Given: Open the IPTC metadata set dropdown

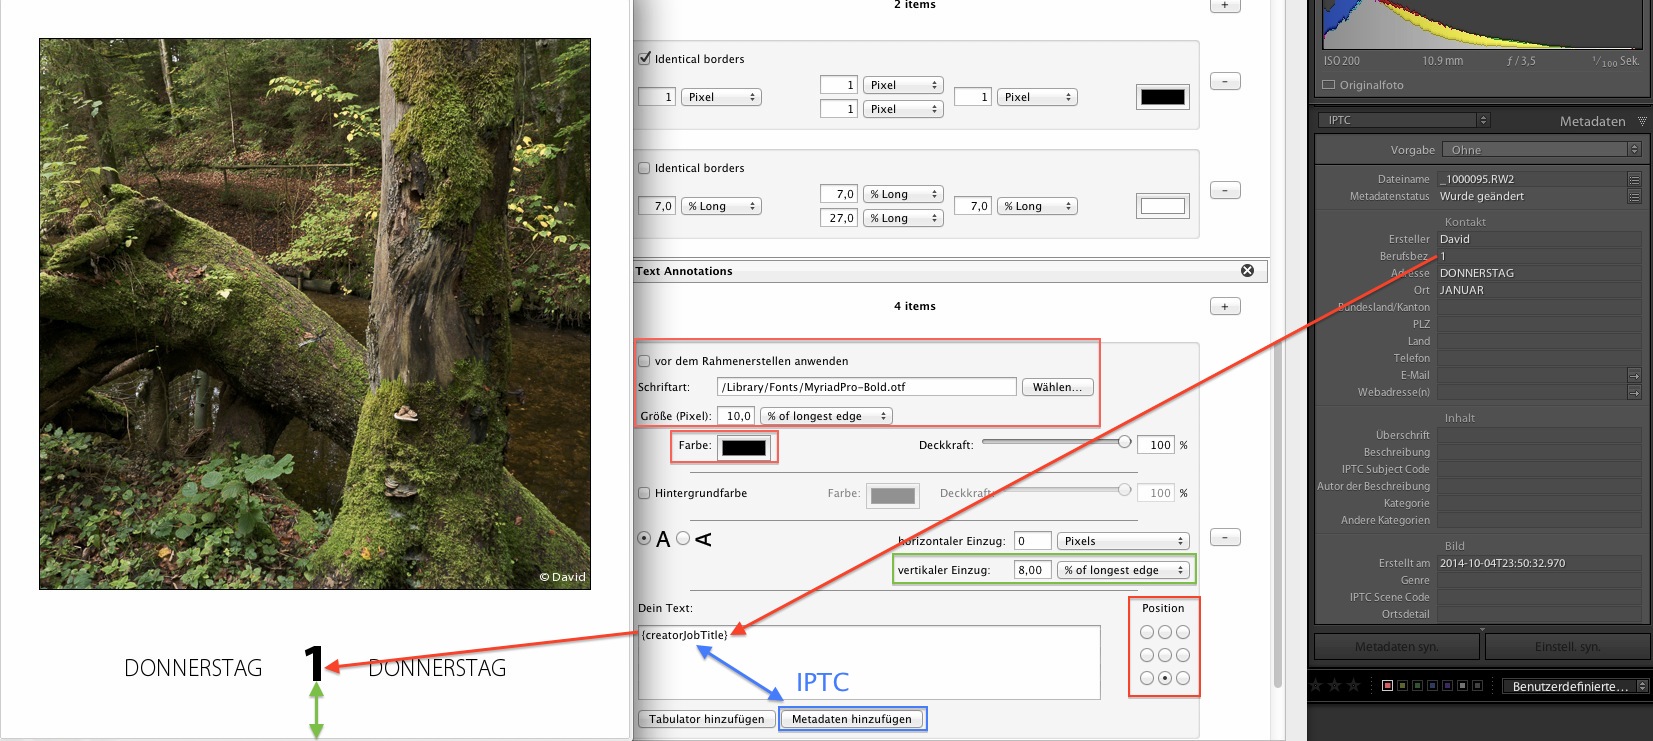Looking at the screenshot, I should (x=1403, y=120).
